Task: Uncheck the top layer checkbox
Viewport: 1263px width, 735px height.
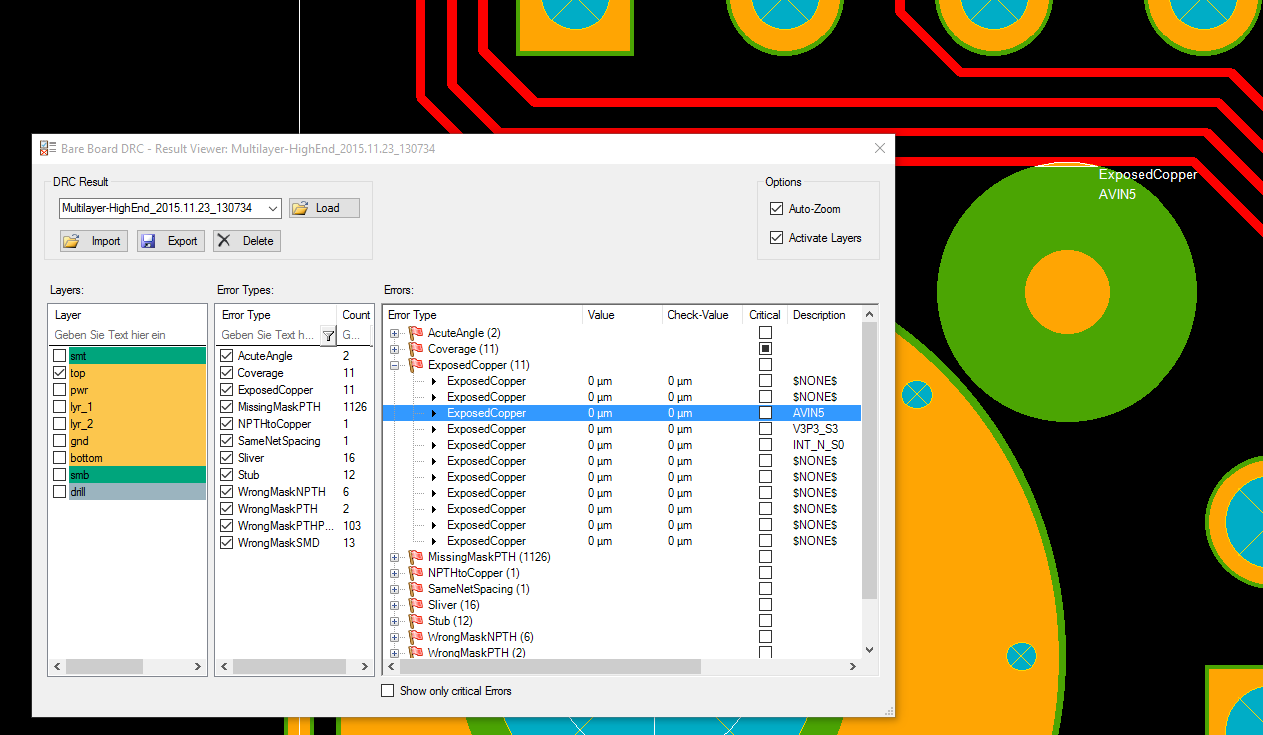Action: tap(60, 373)
